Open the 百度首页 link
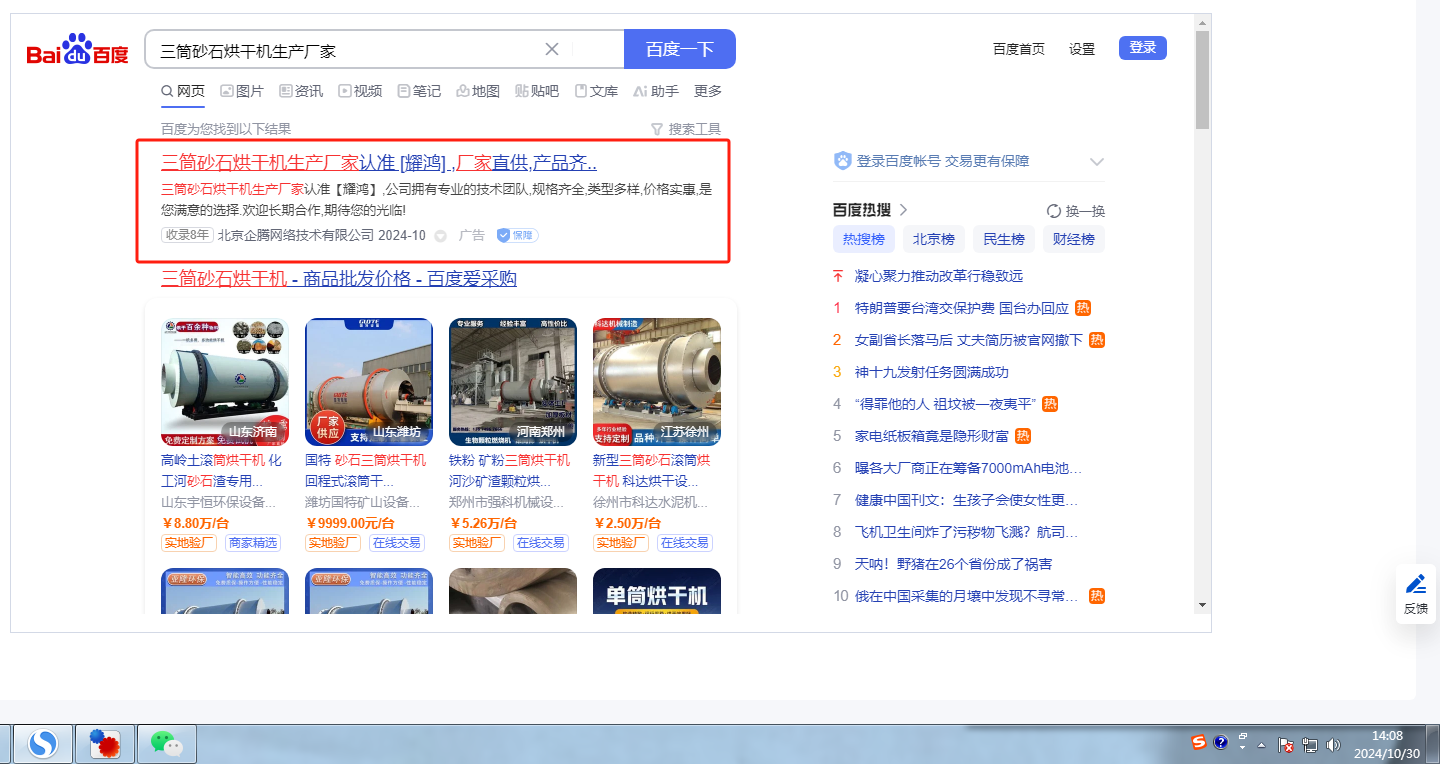The width and height of the screenshot is (1440, 764). click(1019, 49)
